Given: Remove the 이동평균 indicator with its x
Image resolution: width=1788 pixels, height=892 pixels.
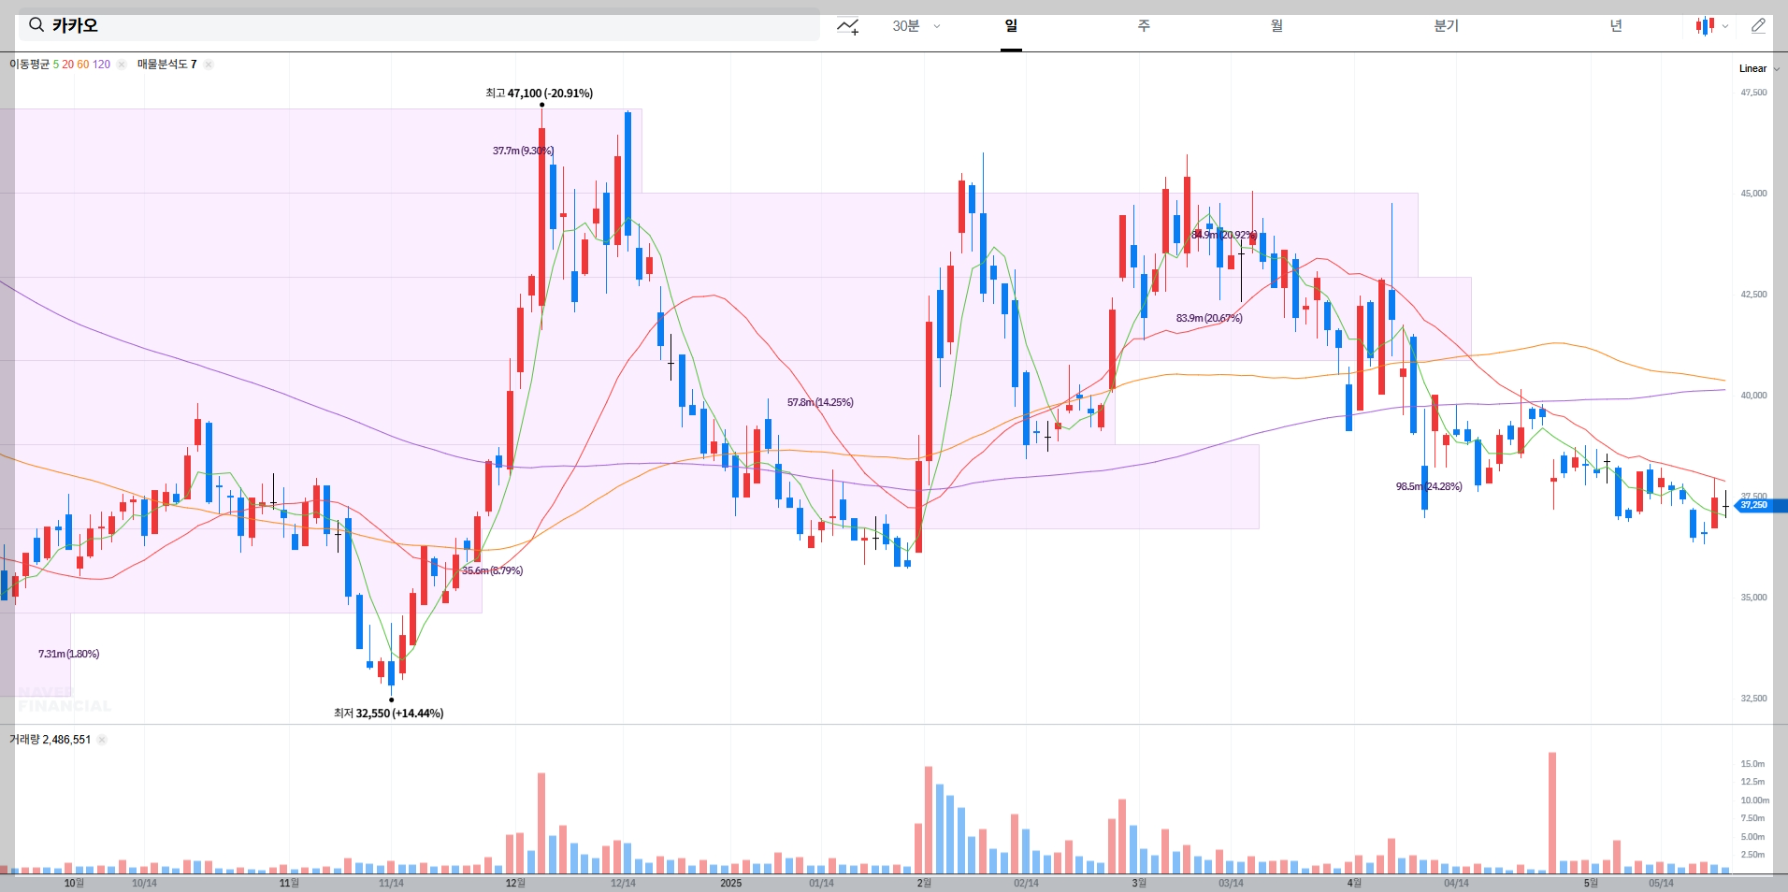Looking at the screenshot, I should tap(121, 64).
